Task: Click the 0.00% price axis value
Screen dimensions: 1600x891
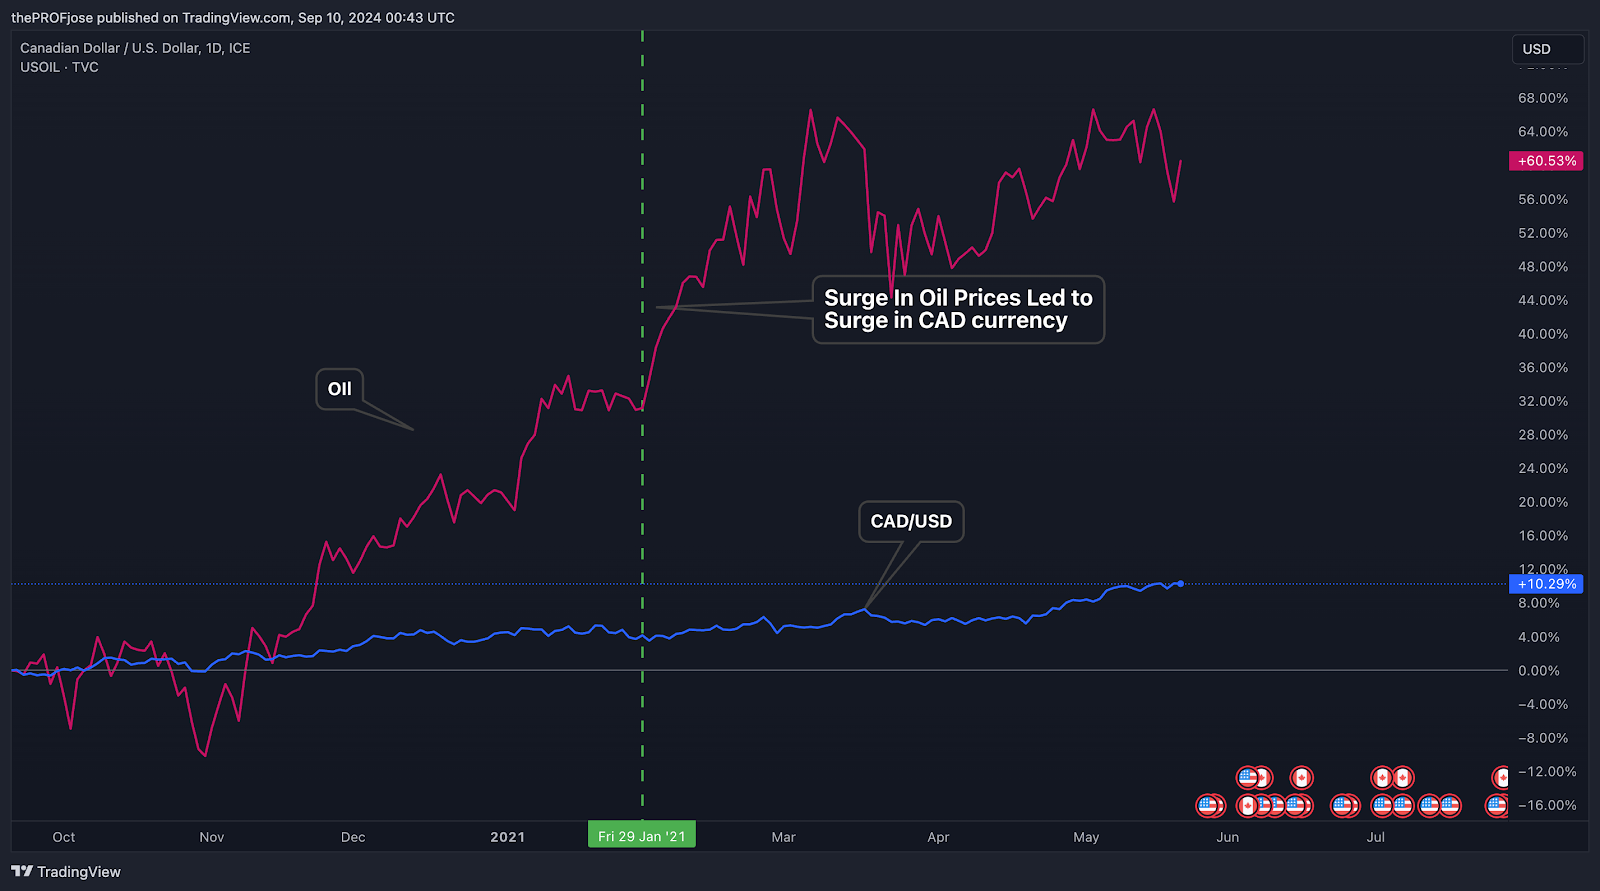Action: click(1539, 671)
